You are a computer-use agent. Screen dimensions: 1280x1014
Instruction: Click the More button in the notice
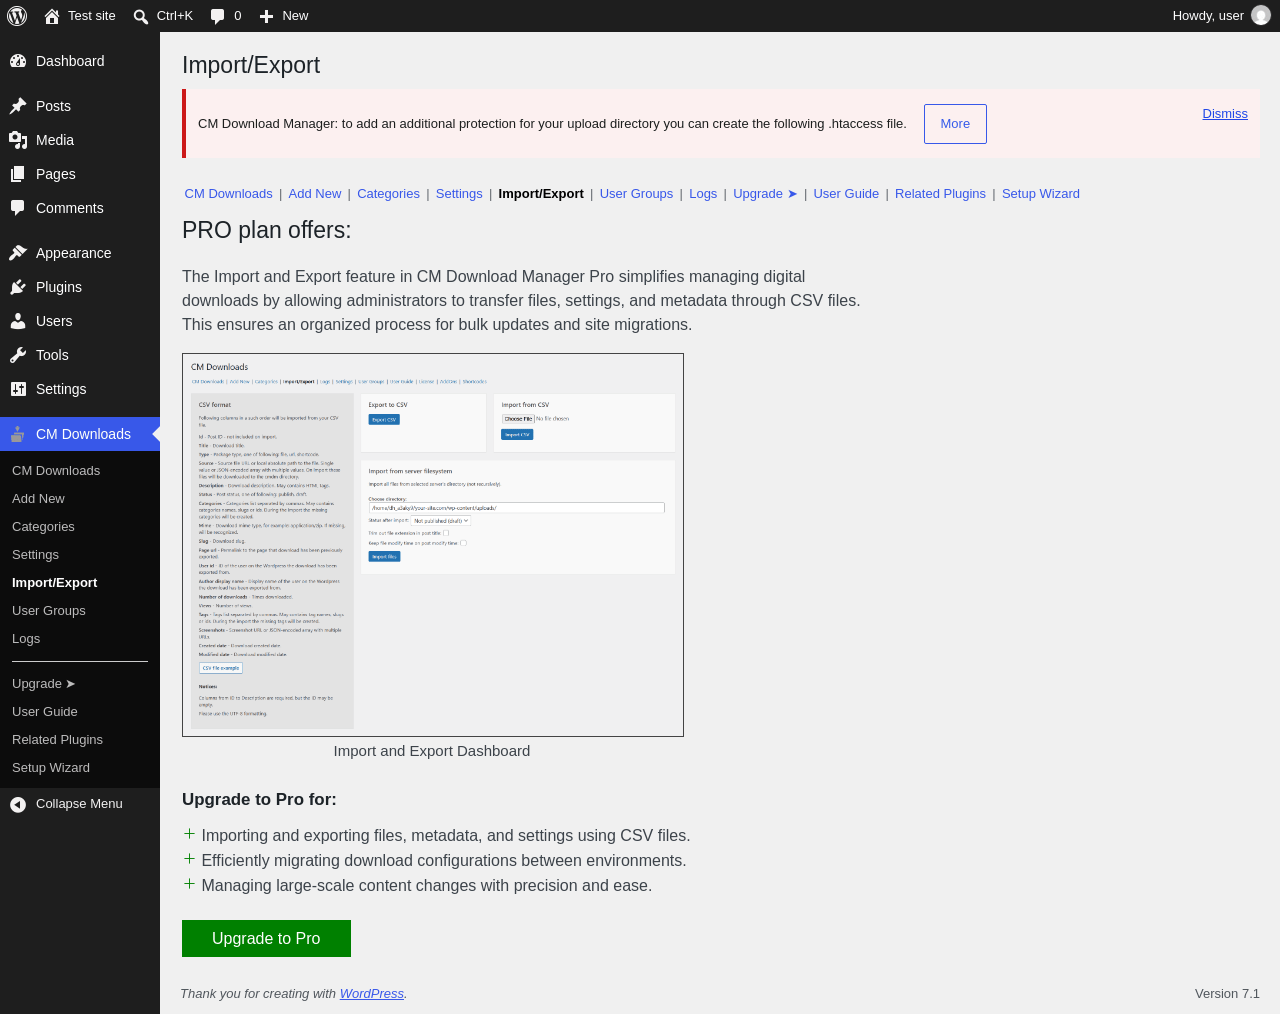click(955, 124)
